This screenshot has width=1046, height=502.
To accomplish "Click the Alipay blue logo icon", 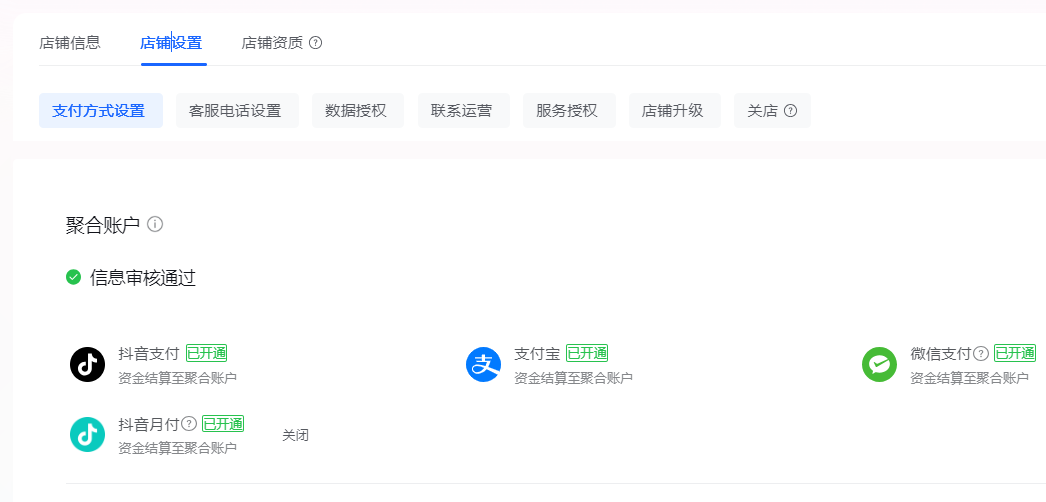I will tap(484, 365).
